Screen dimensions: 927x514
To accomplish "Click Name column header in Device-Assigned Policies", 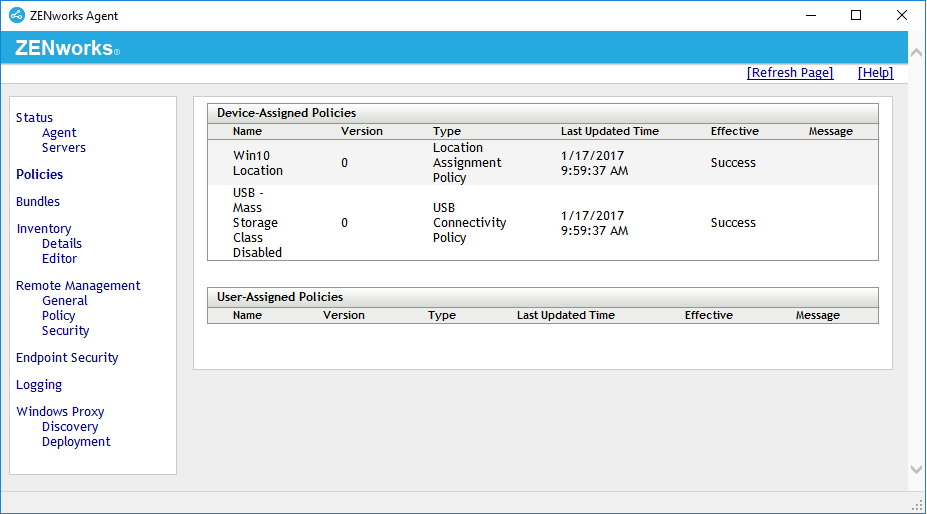I will coord(247,131).
